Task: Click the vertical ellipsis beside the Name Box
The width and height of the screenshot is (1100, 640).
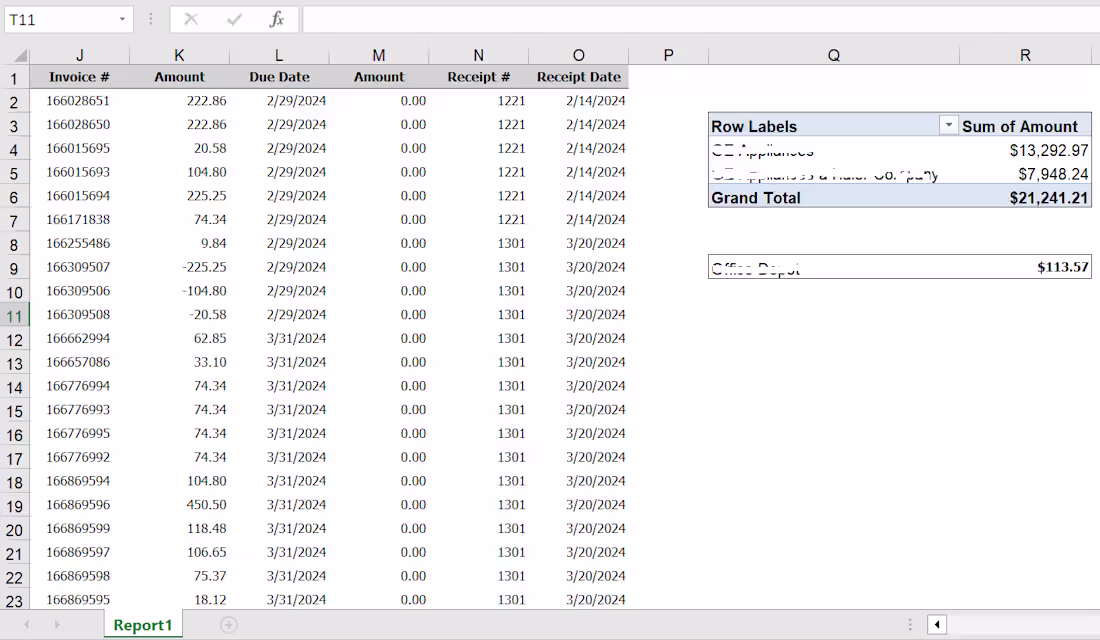Action: pos(150,19)
